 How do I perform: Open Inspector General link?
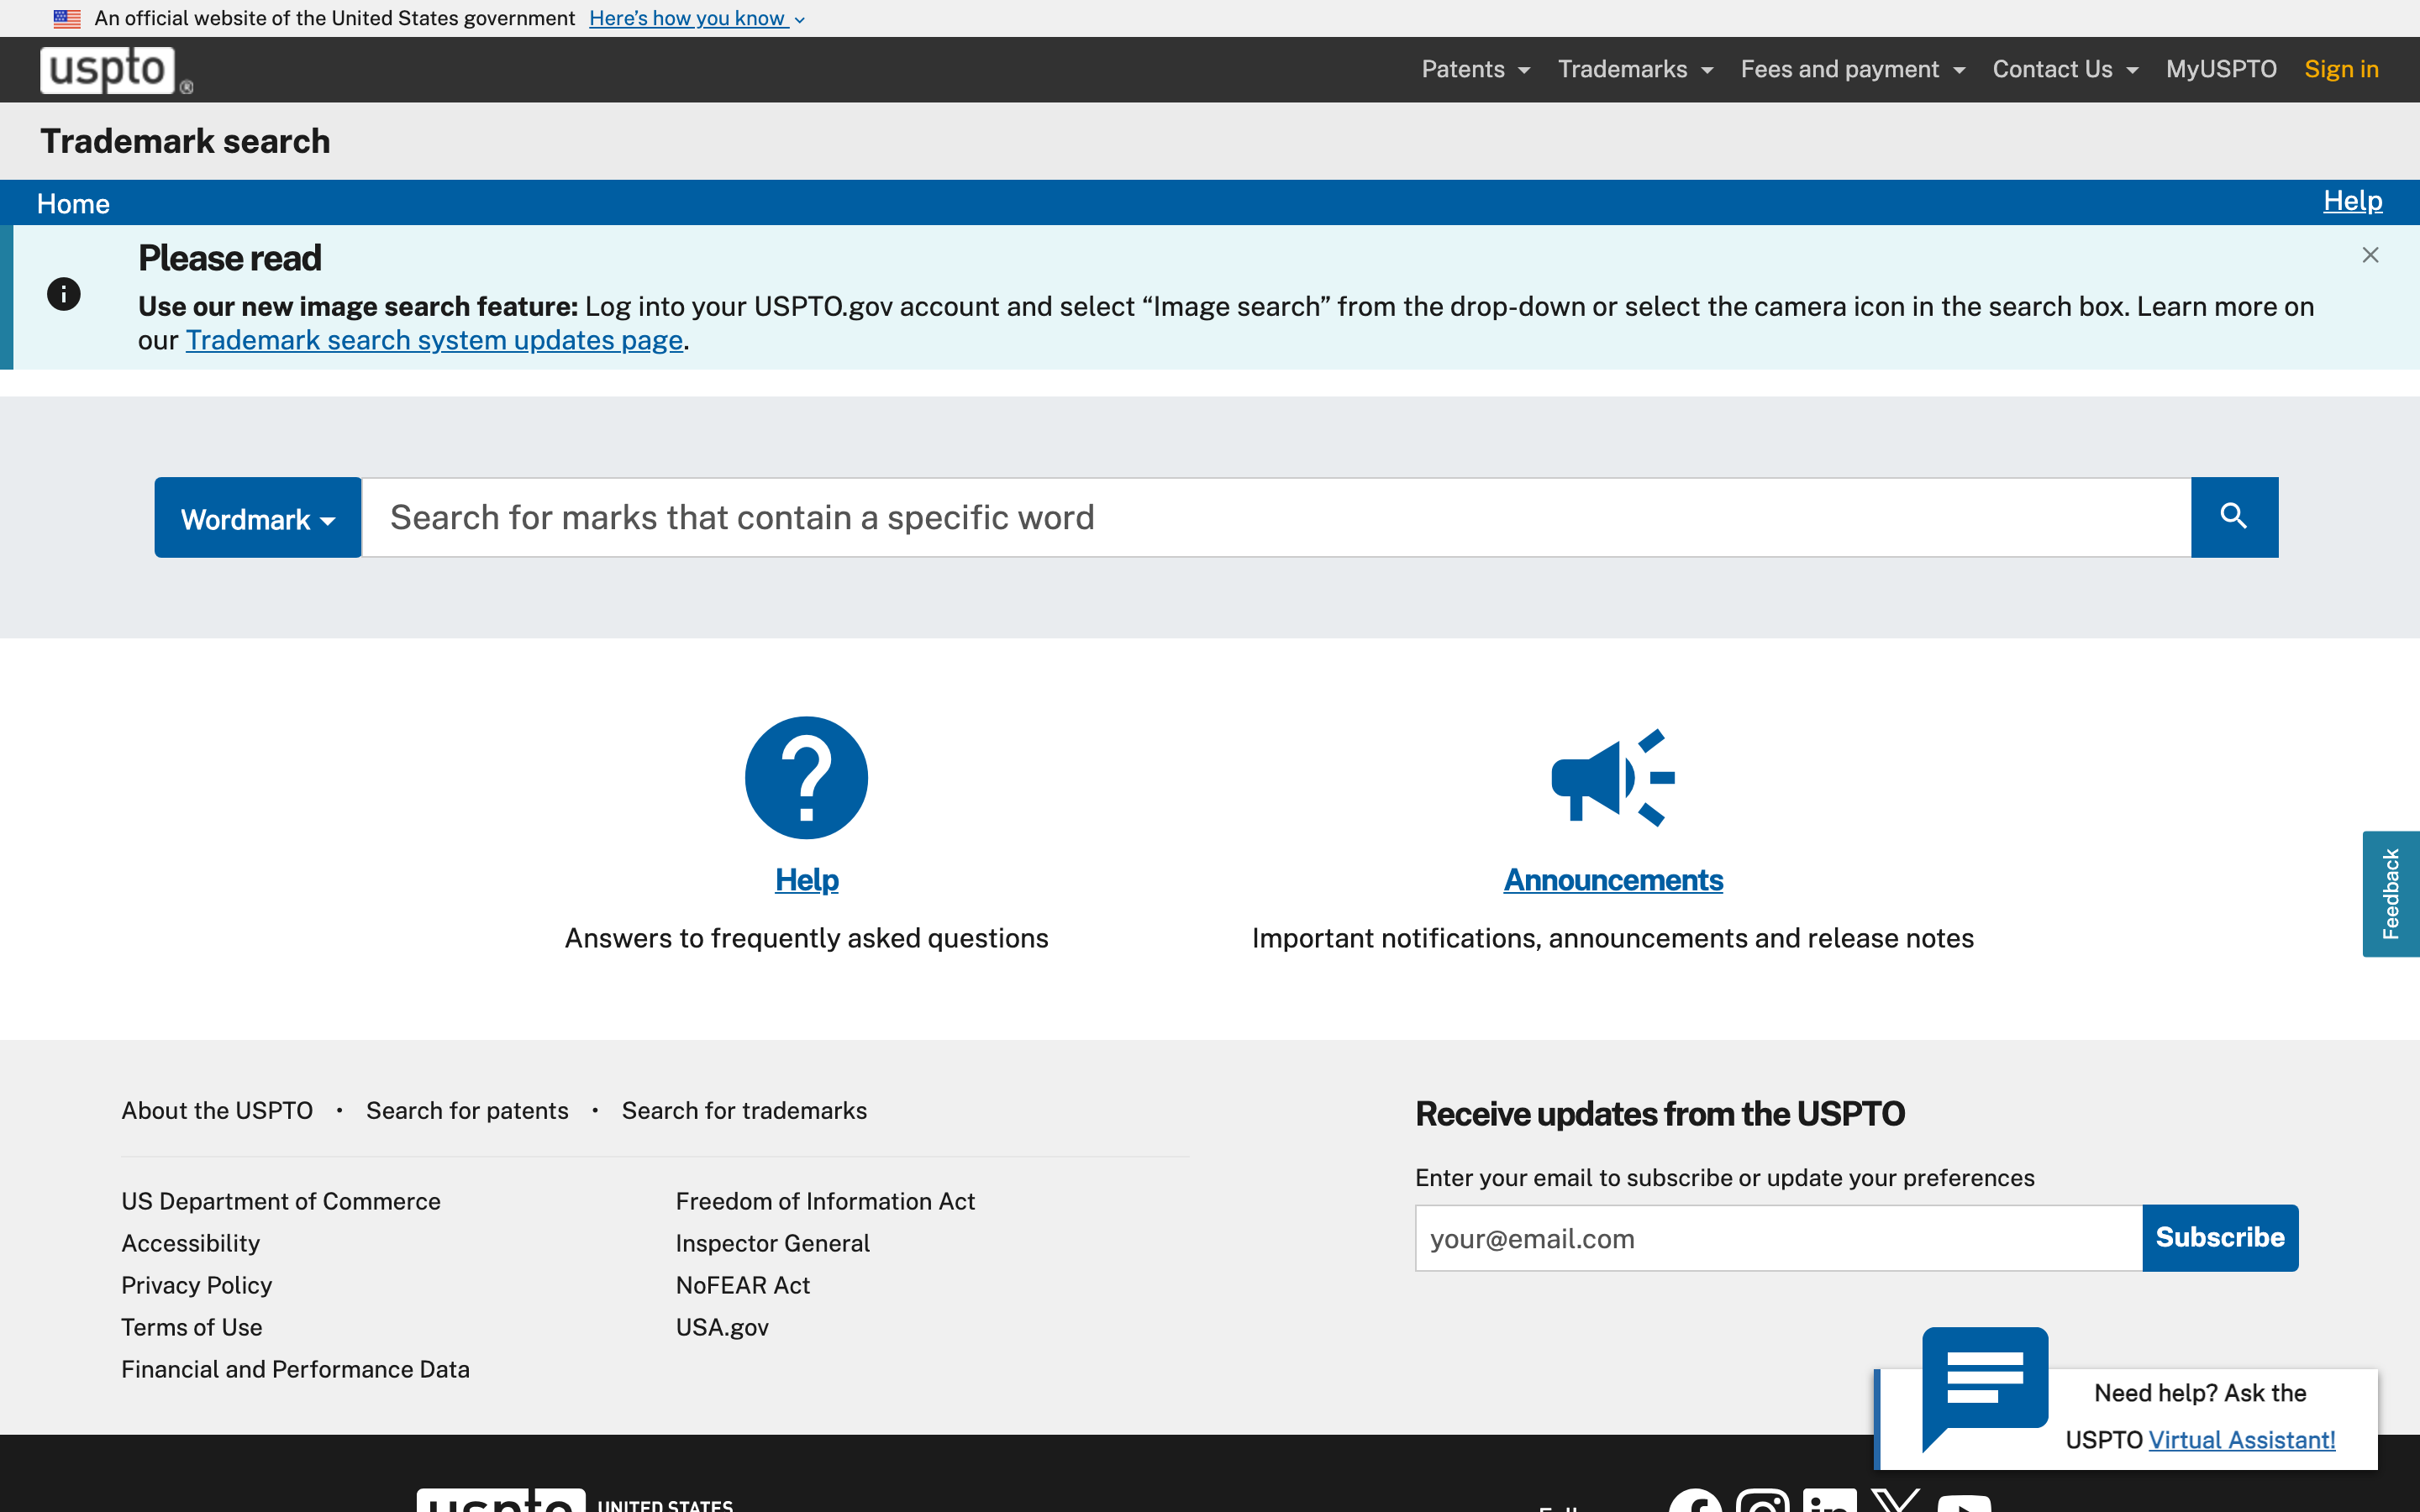[772, 1243]
